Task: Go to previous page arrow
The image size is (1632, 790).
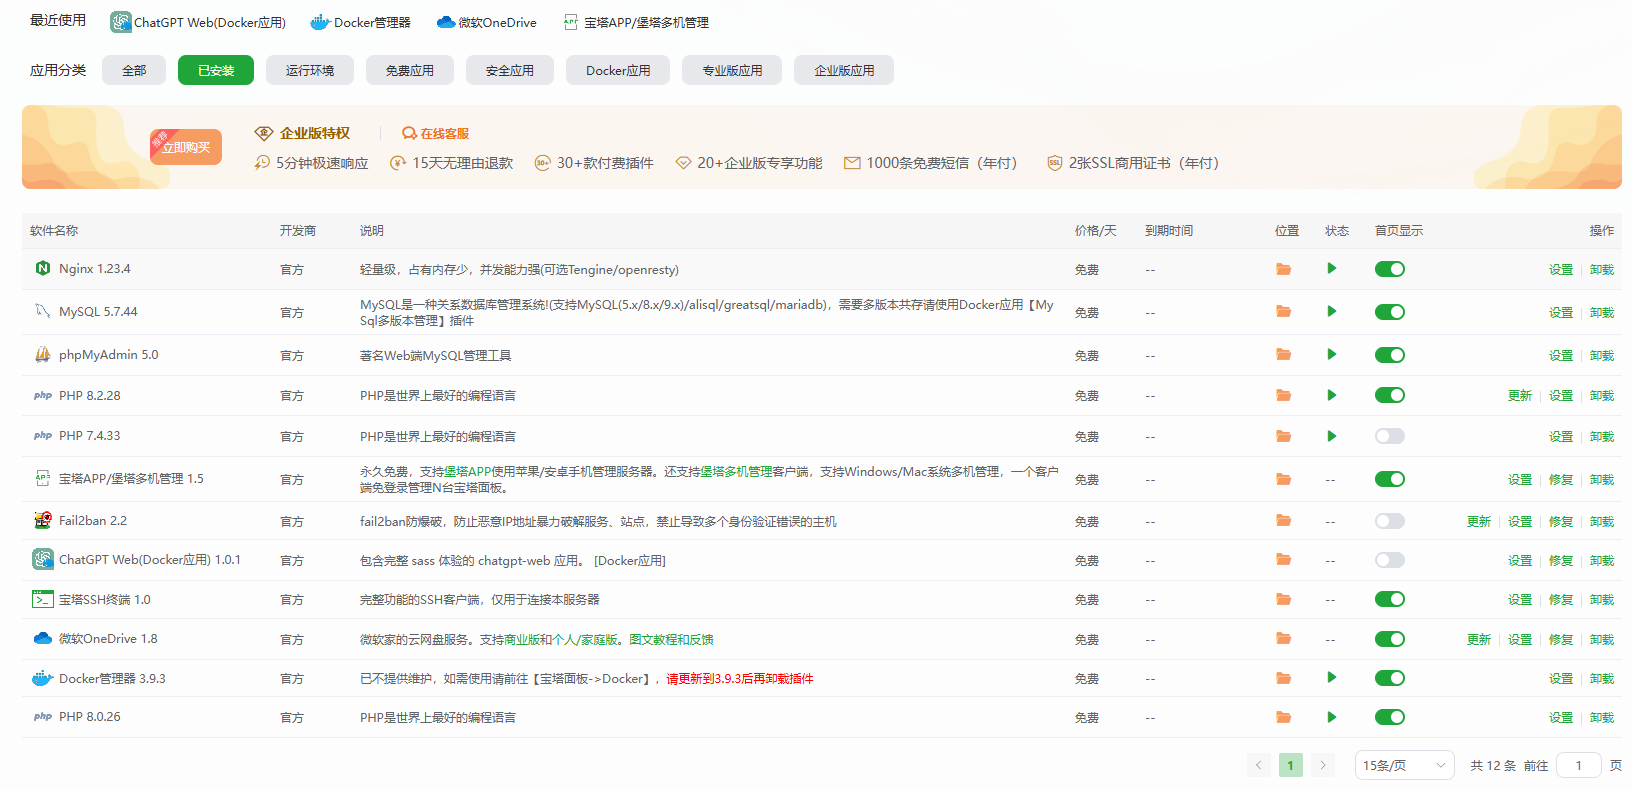Action: [1259, 765]
